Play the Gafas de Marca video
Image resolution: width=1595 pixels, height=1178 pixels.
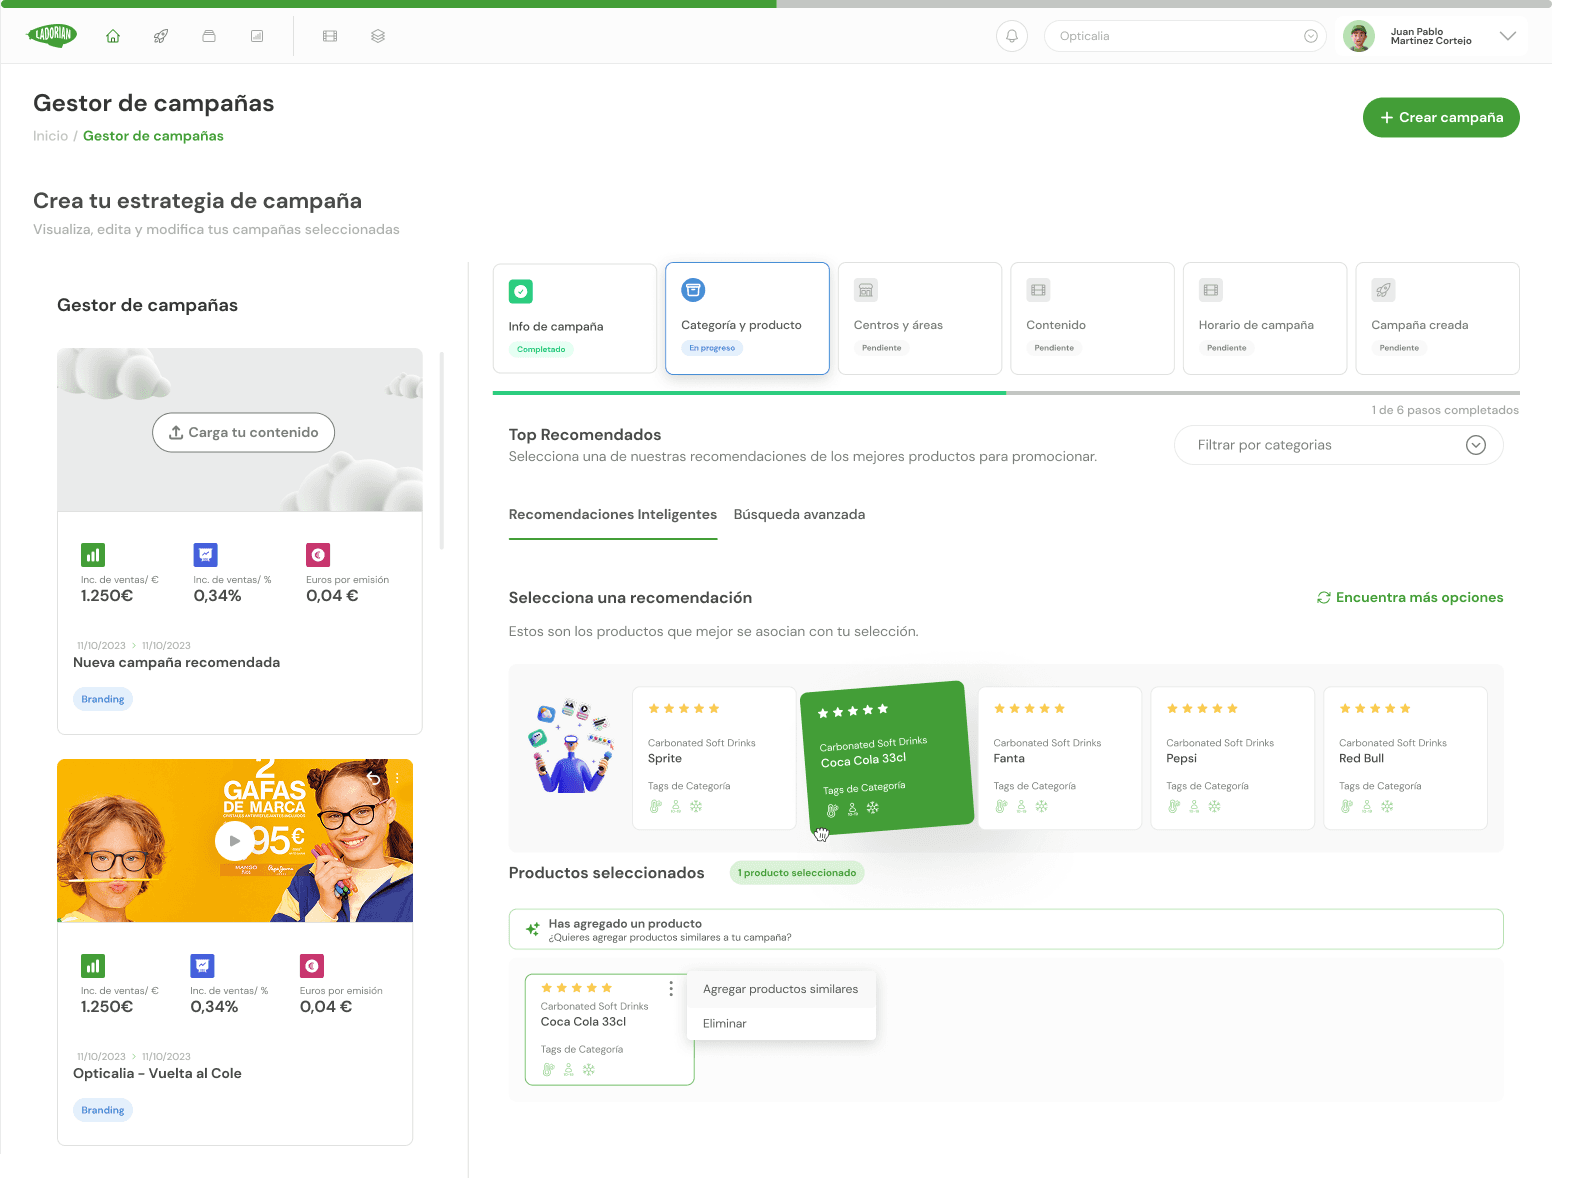coord(235,840)
